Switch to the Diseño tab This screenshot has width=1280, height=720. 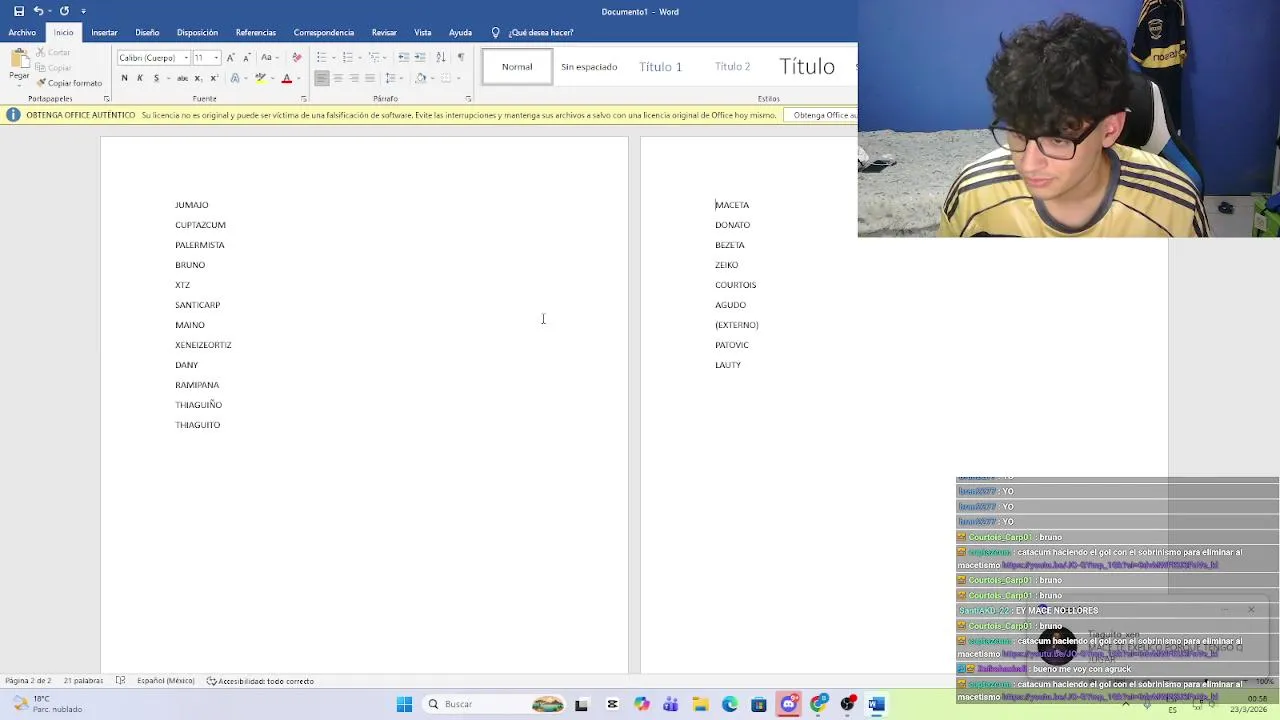147,32
